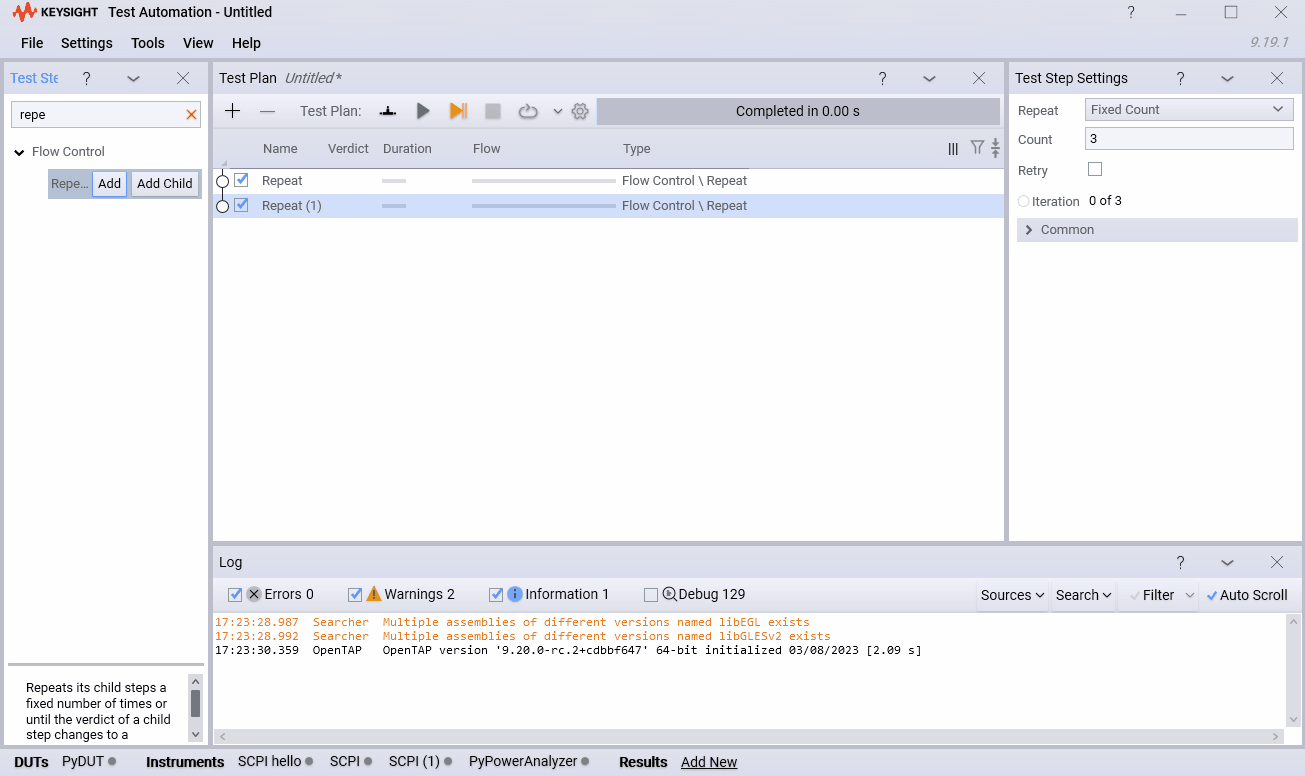Switch to the Results tab at bottom

pos(642,762)
